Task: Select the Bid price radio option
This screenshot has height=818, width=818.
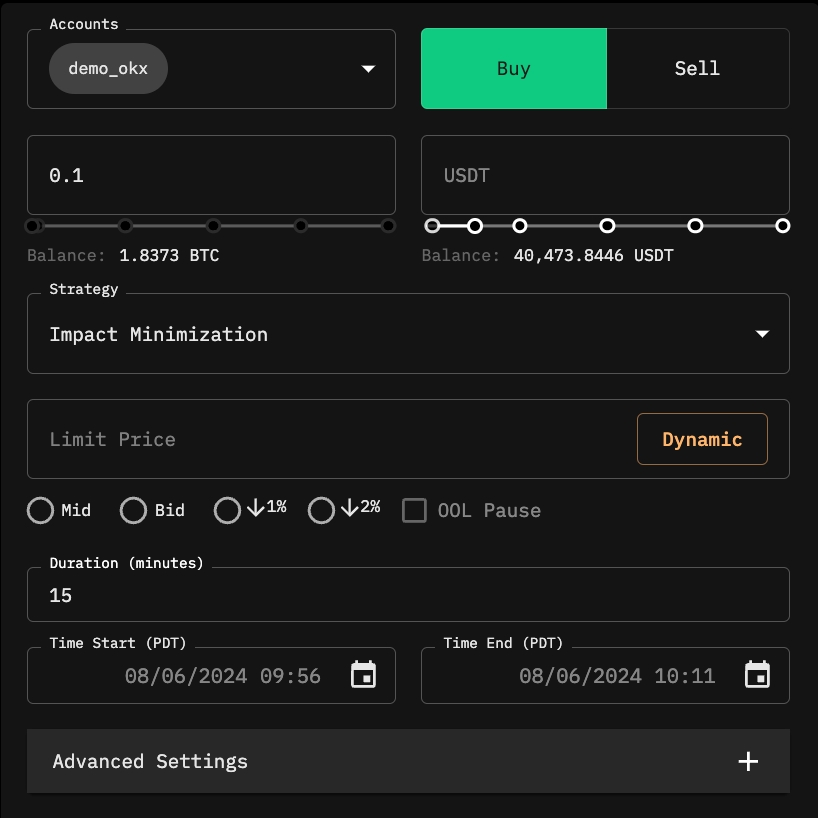Action: tap(133, 510)
